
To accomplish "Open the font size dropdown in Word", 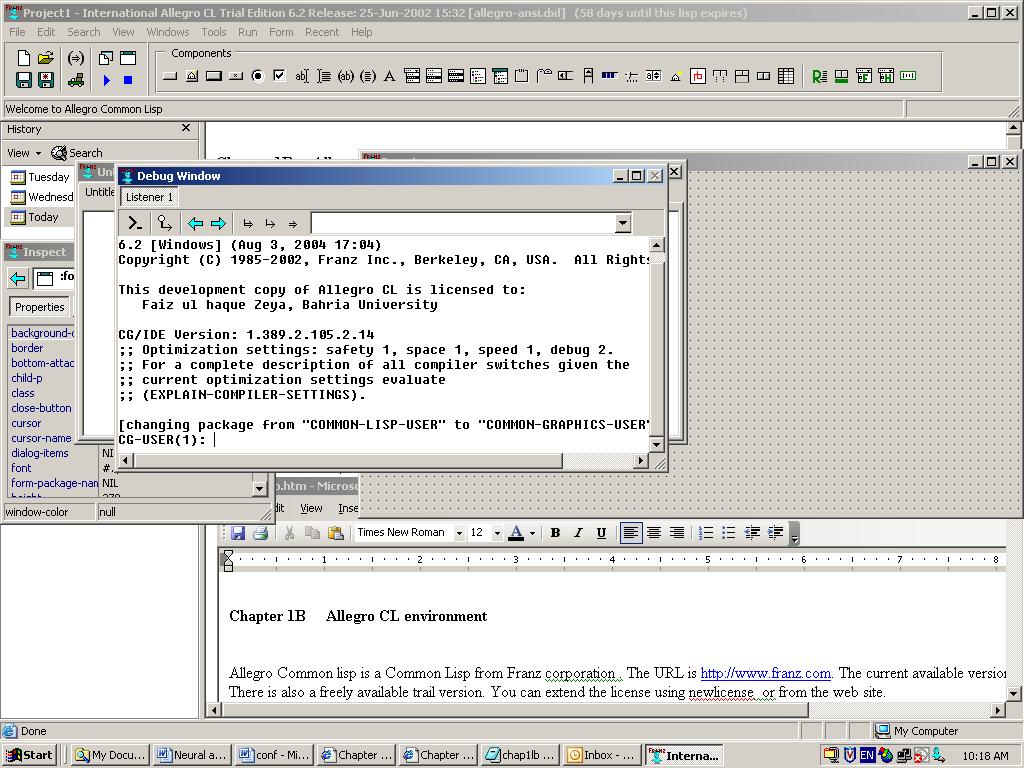I will 497,533.
